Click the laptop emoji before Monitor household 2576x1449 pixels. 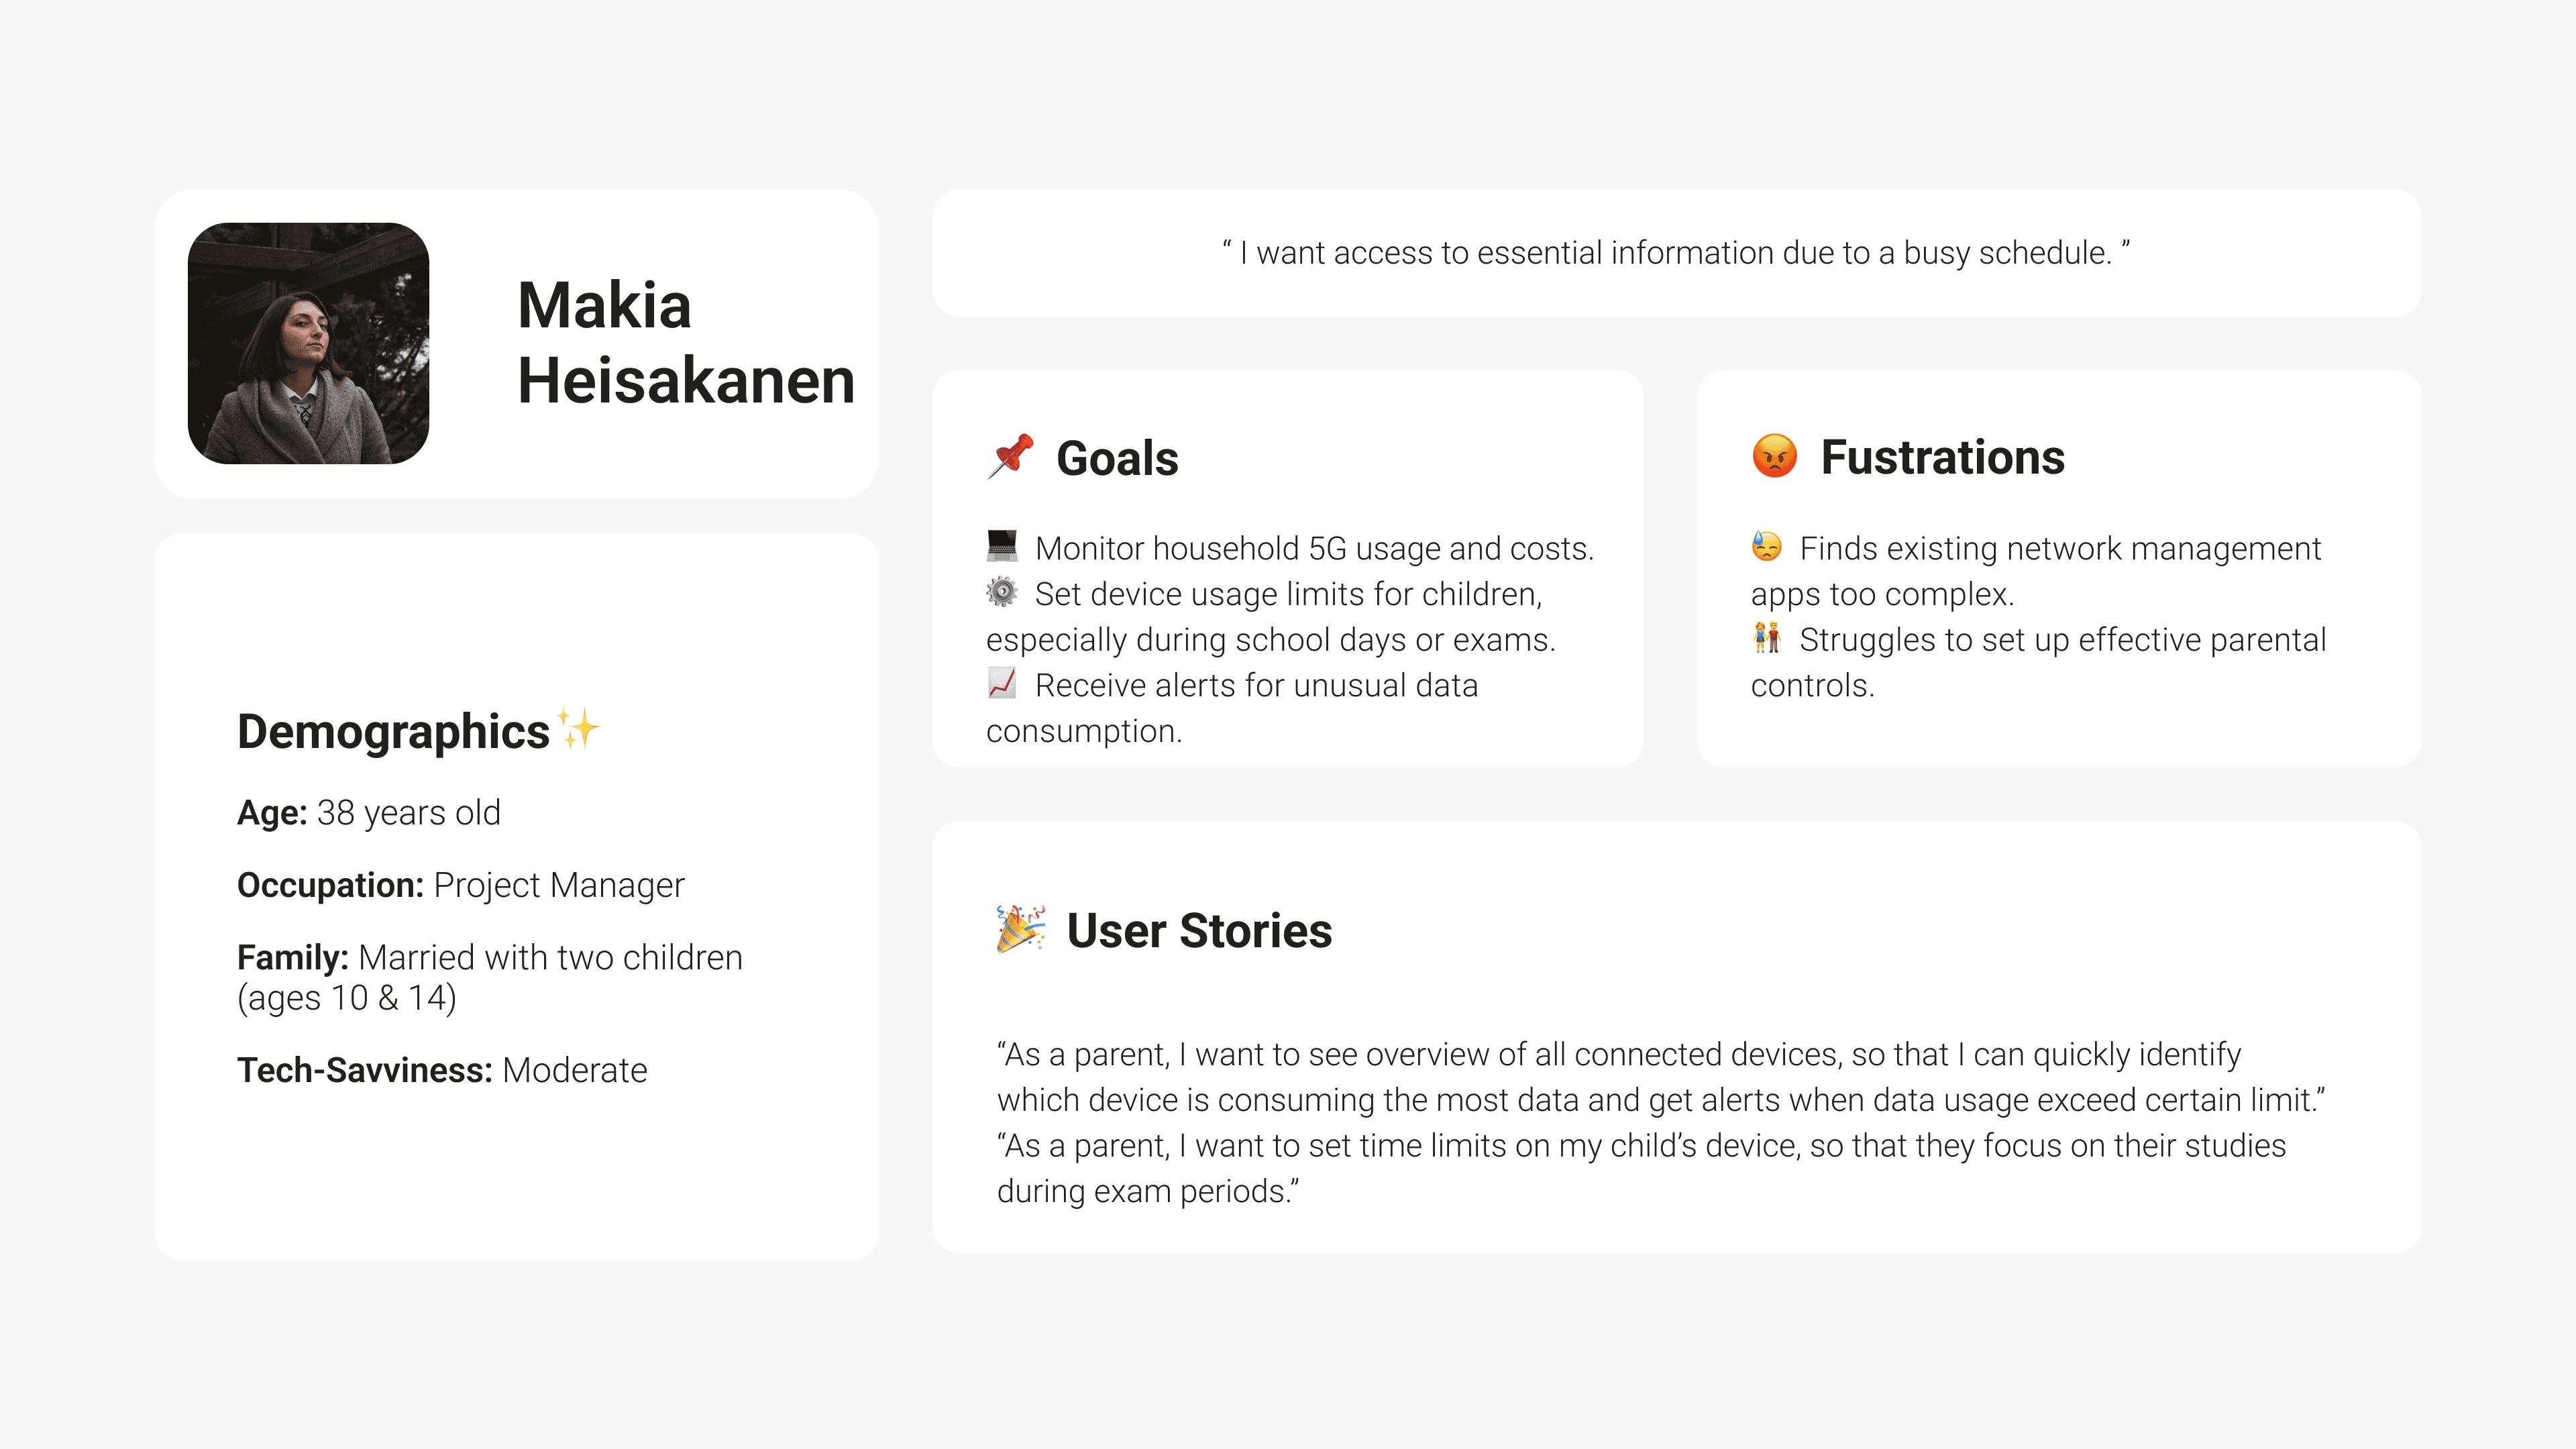tap(1002, 546)
